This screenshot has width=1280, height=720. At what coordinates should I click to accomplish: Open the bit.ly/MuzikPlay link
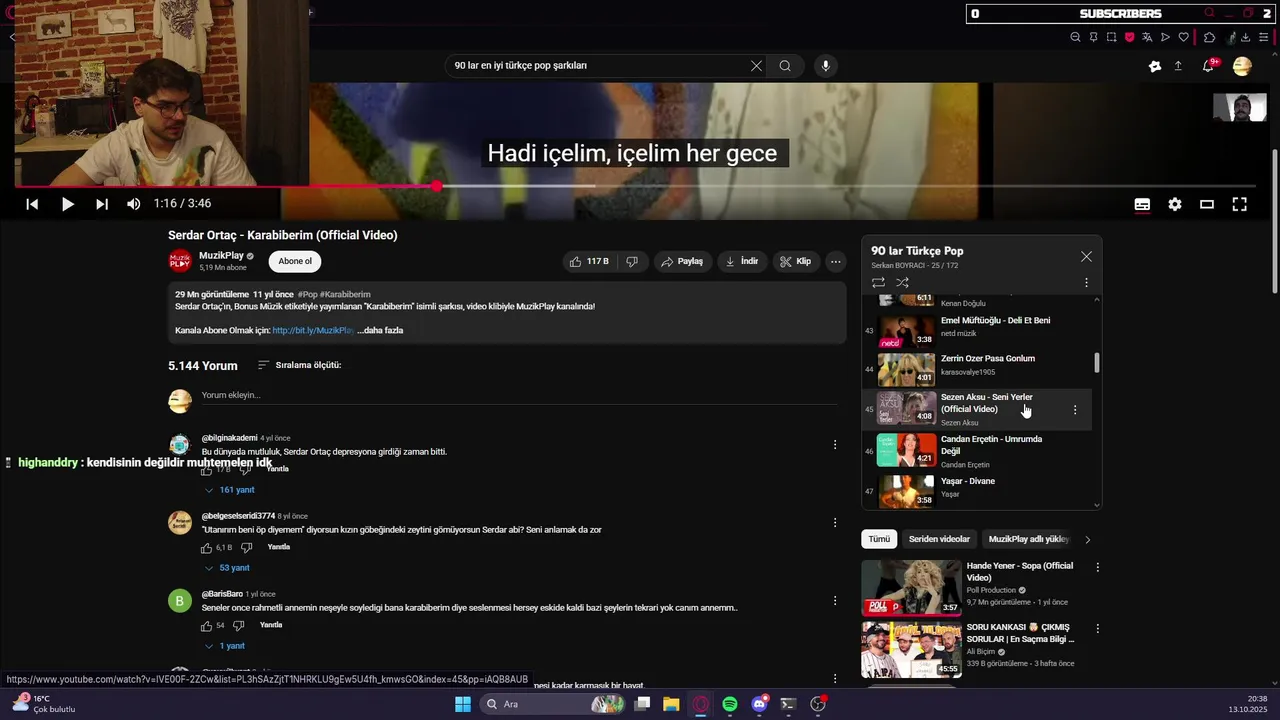(313, 330)
